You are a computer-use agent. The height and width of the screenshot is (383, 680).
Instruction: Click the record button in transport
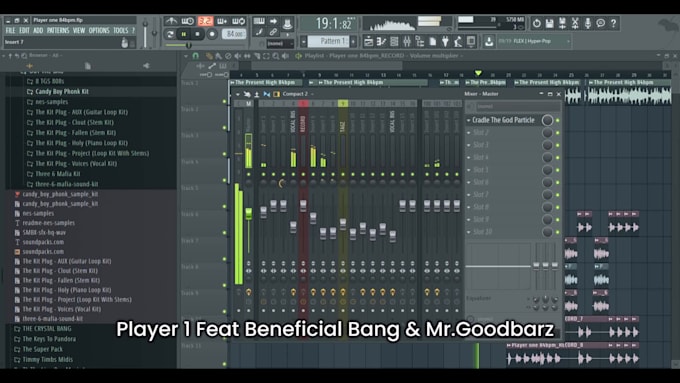coord(212,34)
